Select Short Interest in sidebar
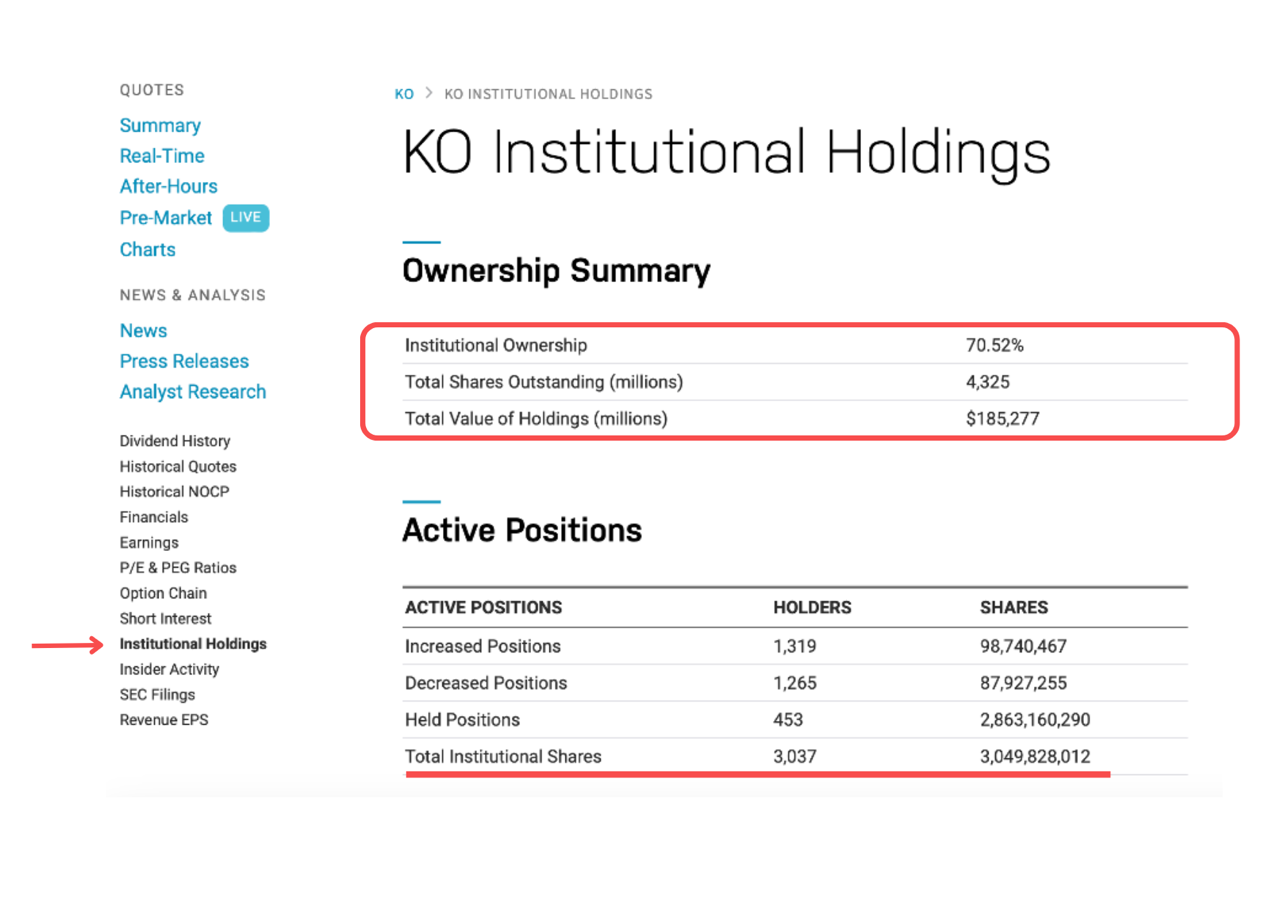The width and height of the screenshot is (1282, 906). click(166, 619)
